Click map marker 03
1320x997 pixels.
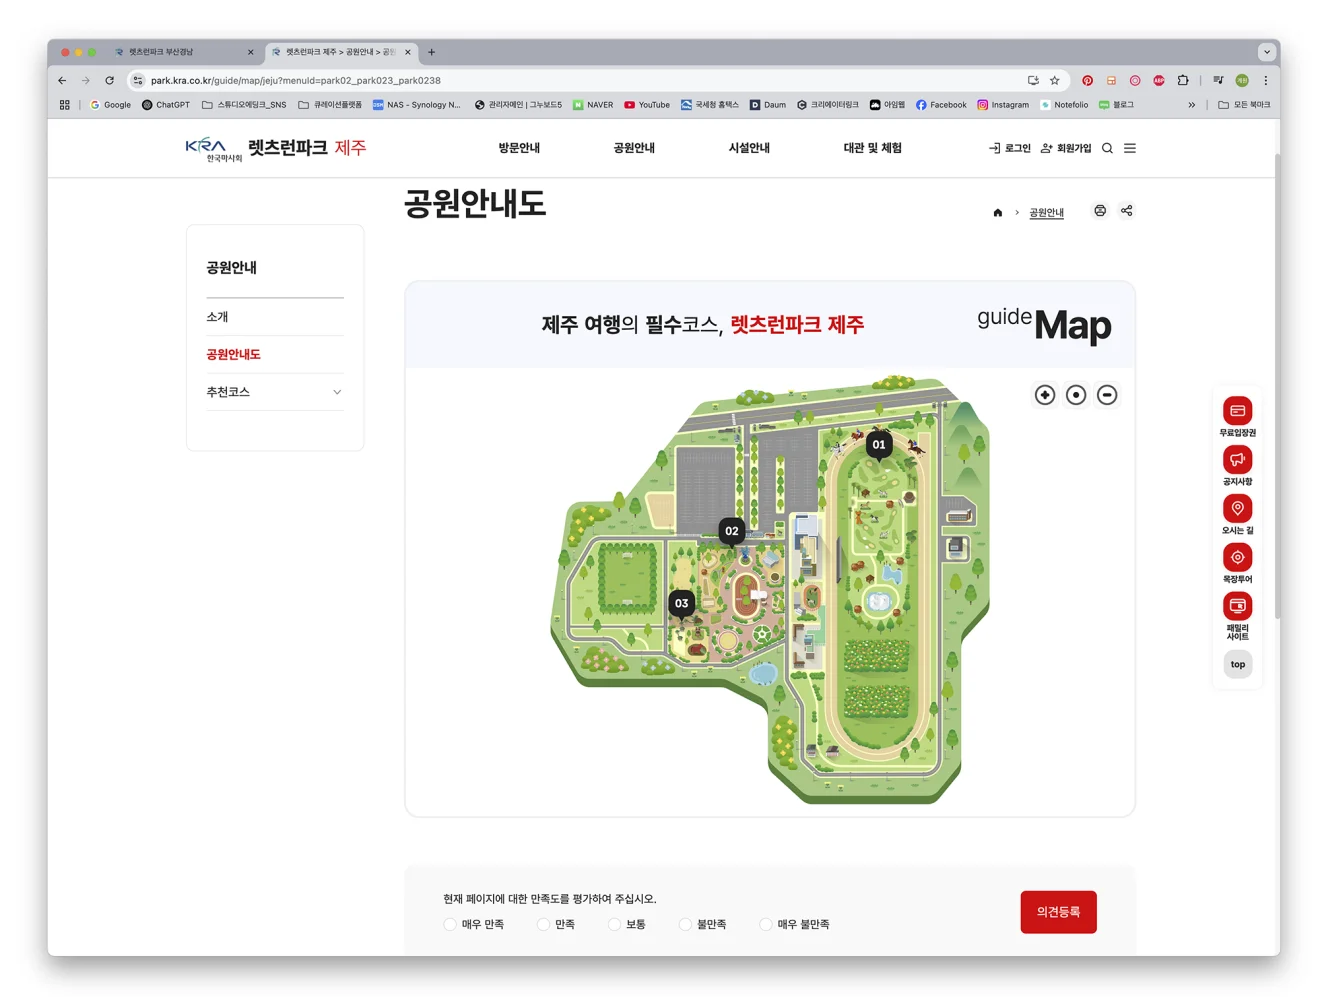tap(681, 604)
